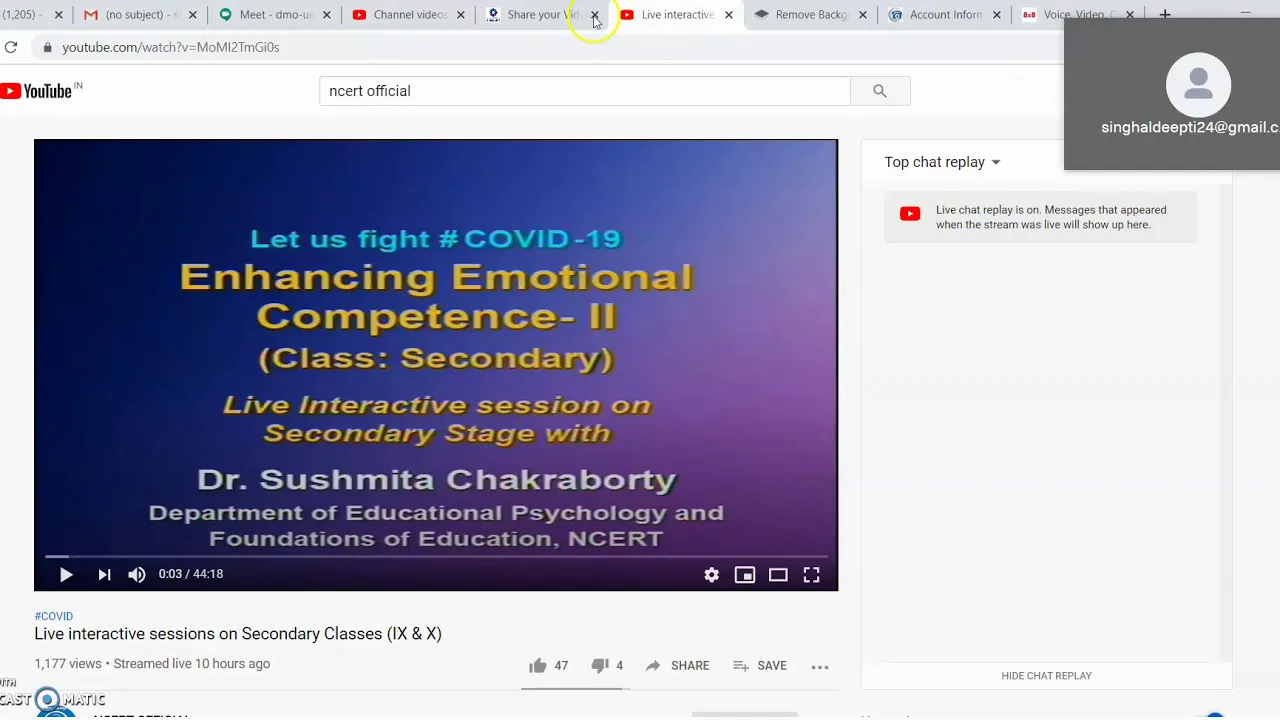Toggle theater mode
This screenshot has width=1280, height=720.
pos(778,574)
